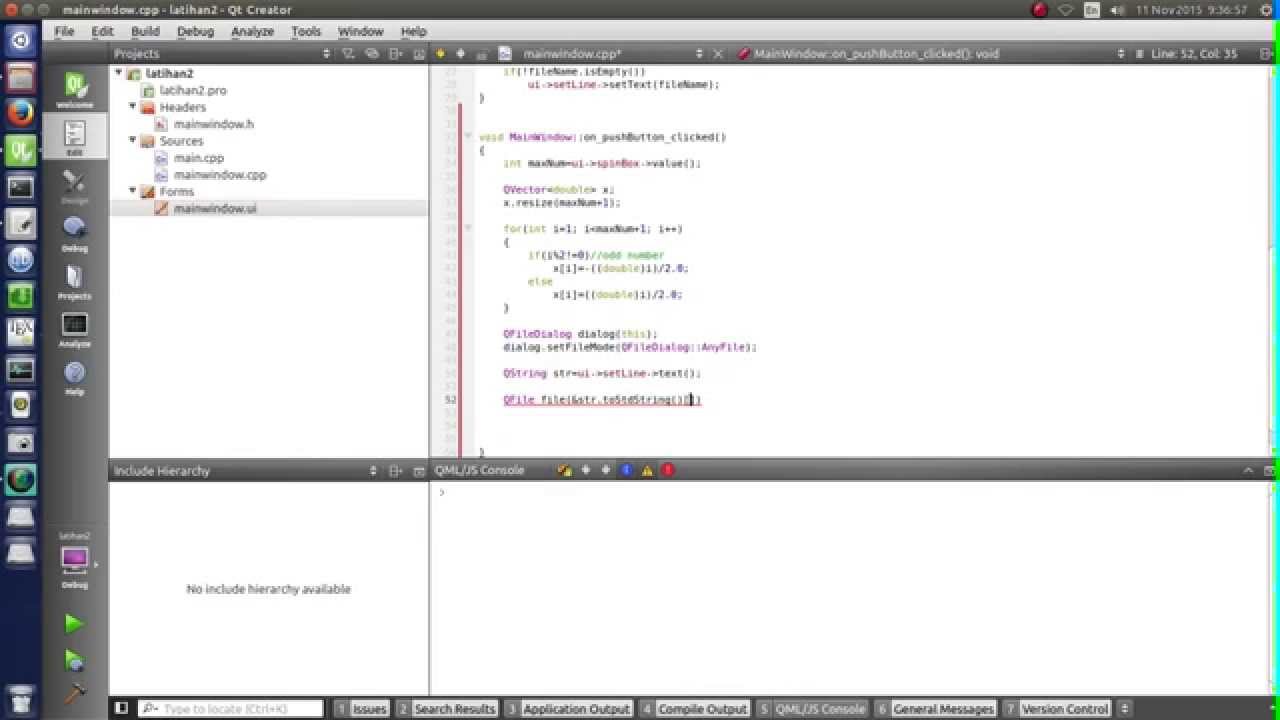Open the Analyze mode
The width and height of the screenshot is (1280, 720).
click(75, 330)
